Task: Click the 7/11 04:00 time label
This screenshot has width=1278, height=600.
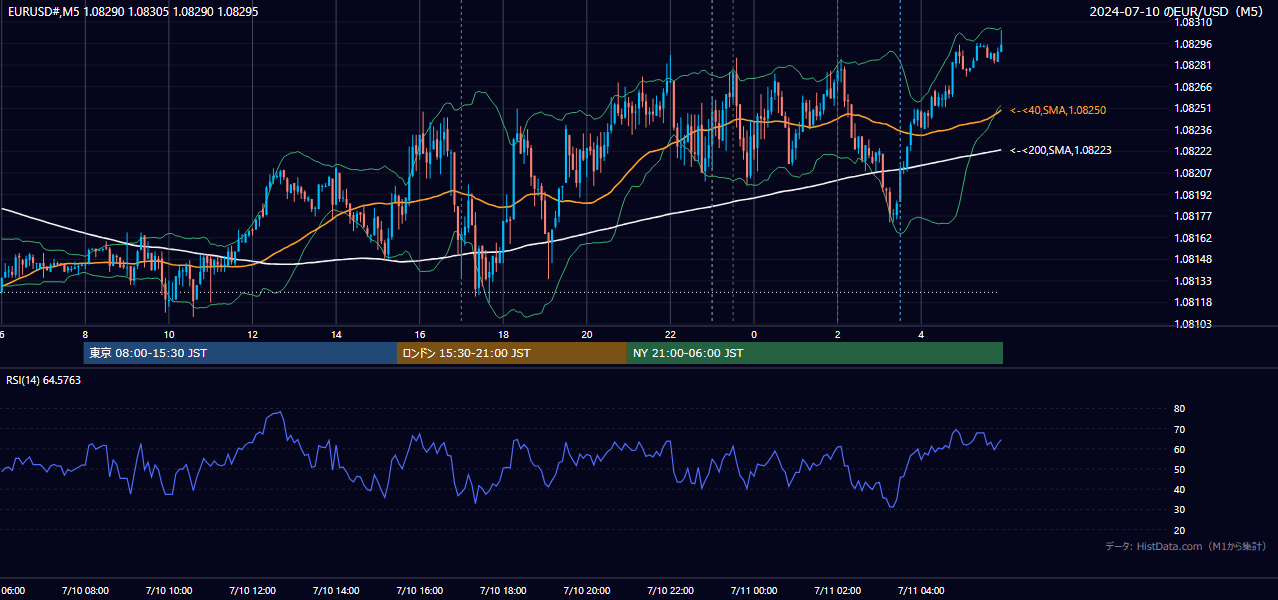Action: coord(922,591)
